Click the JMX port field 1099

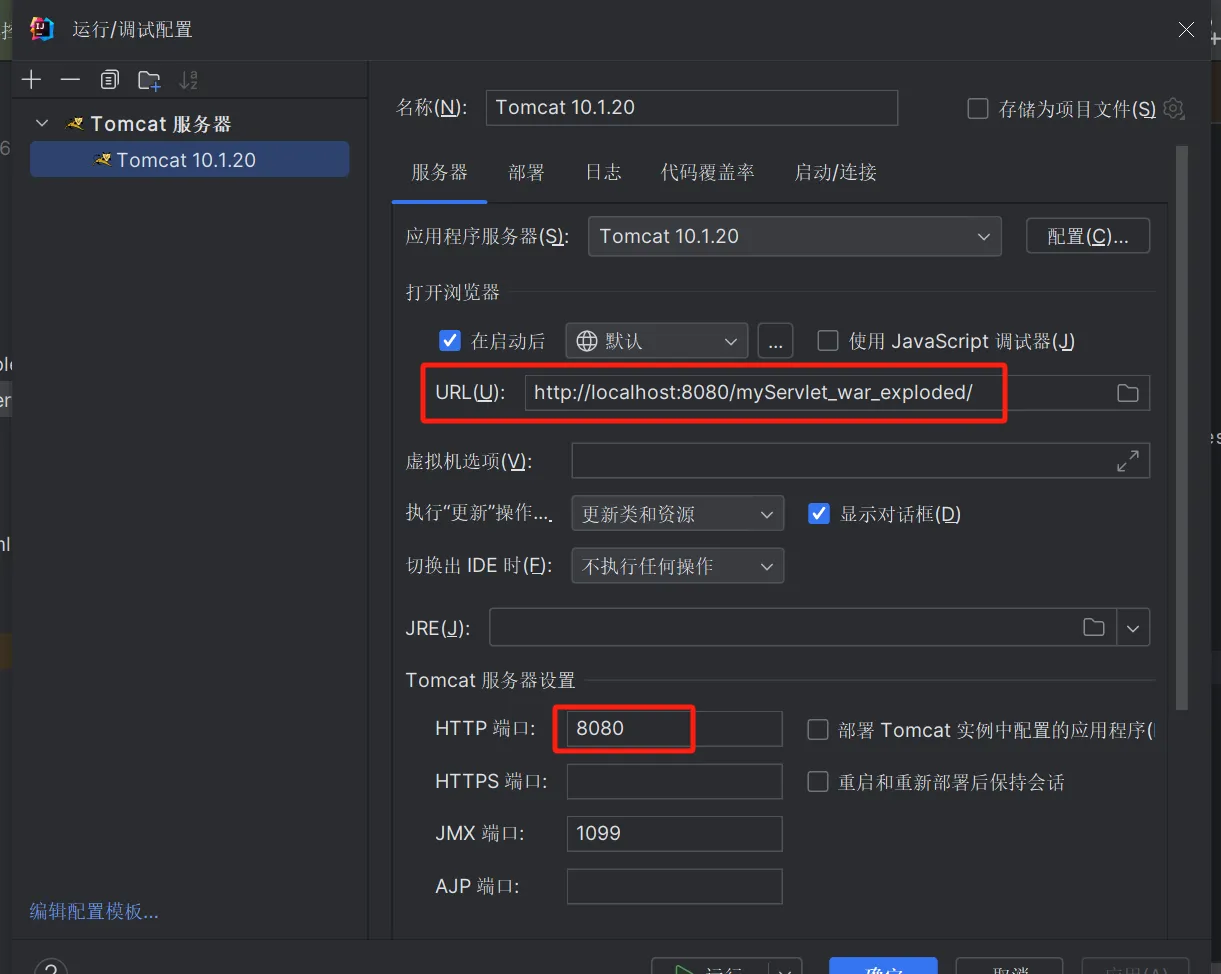tap(674, 833)
